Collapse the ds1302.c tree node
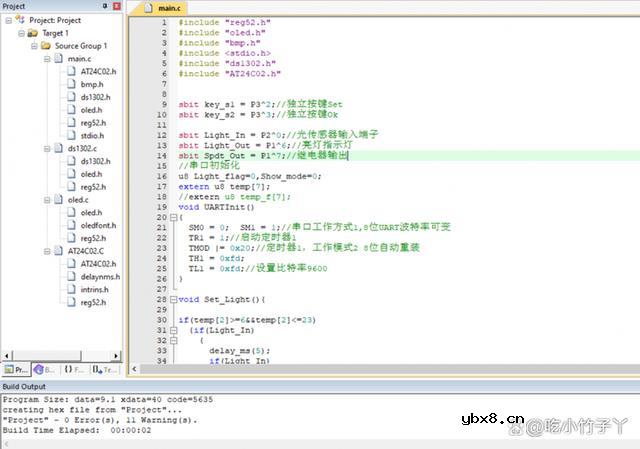Image resolution: width=640 pixels, height=449 pixels. 45,148
